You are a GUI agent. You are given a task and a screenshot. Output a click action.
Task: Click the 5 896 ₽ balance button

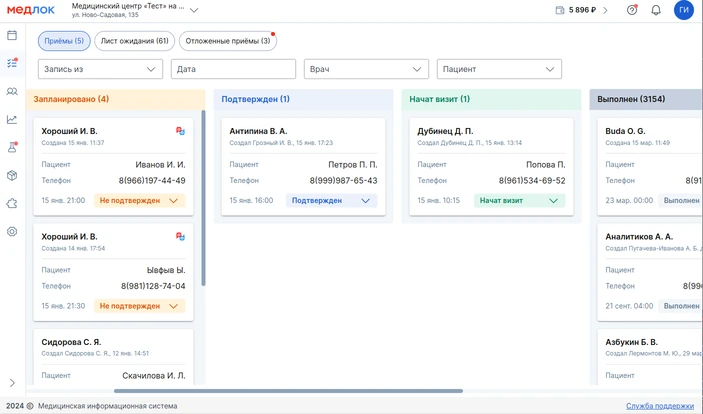point(582,10)
